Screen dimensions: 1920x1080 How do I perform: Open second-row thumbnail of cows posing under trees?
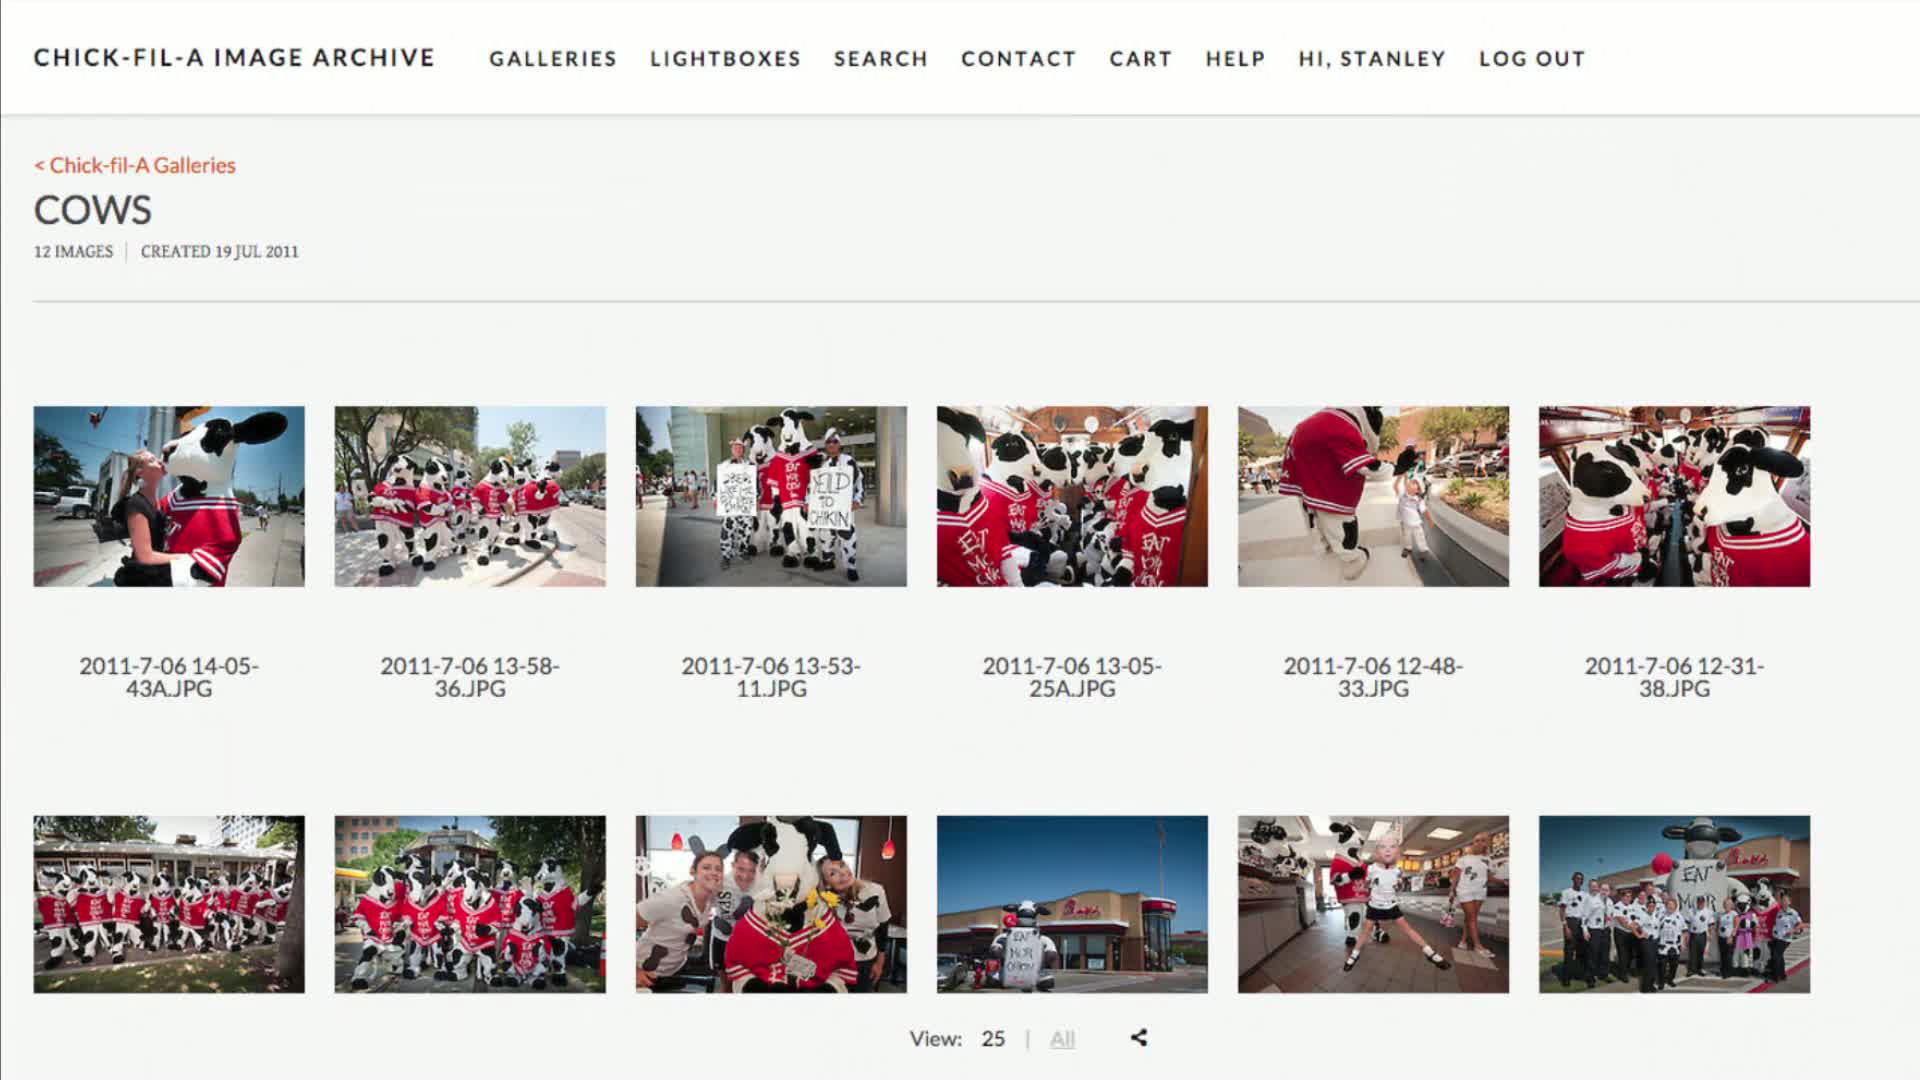click(470, 904)
